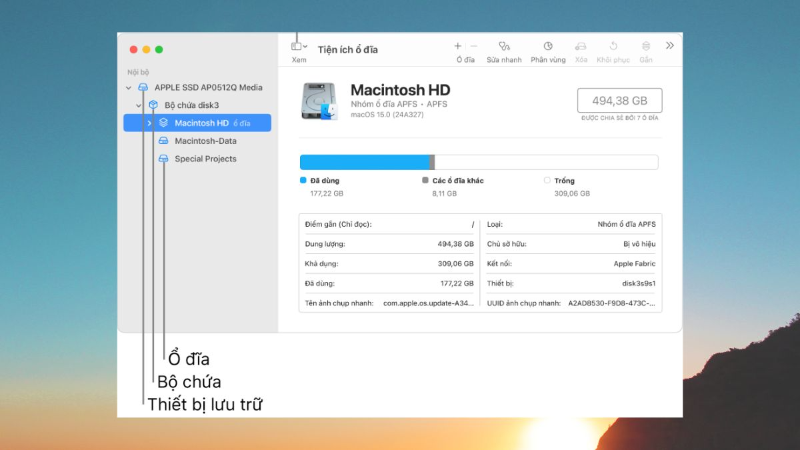Select Bộ chứa disk3 in sidebar
This screenshot has width=800, height=450.
tap(191, 105)
